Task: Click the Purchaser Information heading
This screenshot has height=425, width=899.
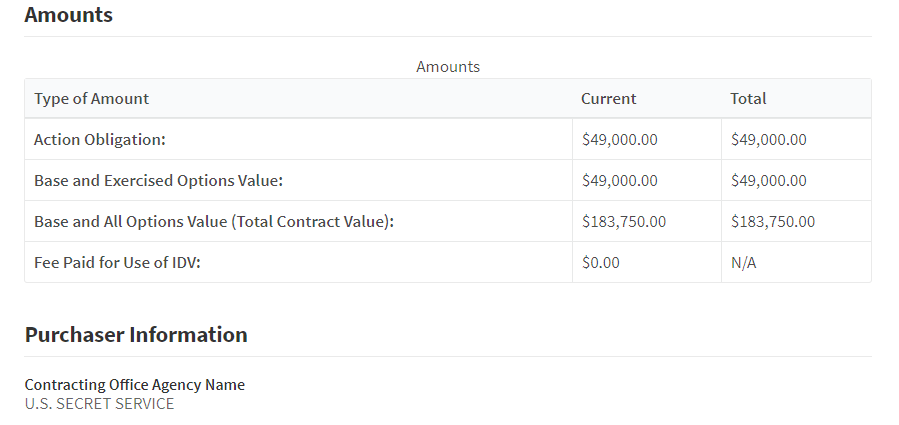Action: 136,335
